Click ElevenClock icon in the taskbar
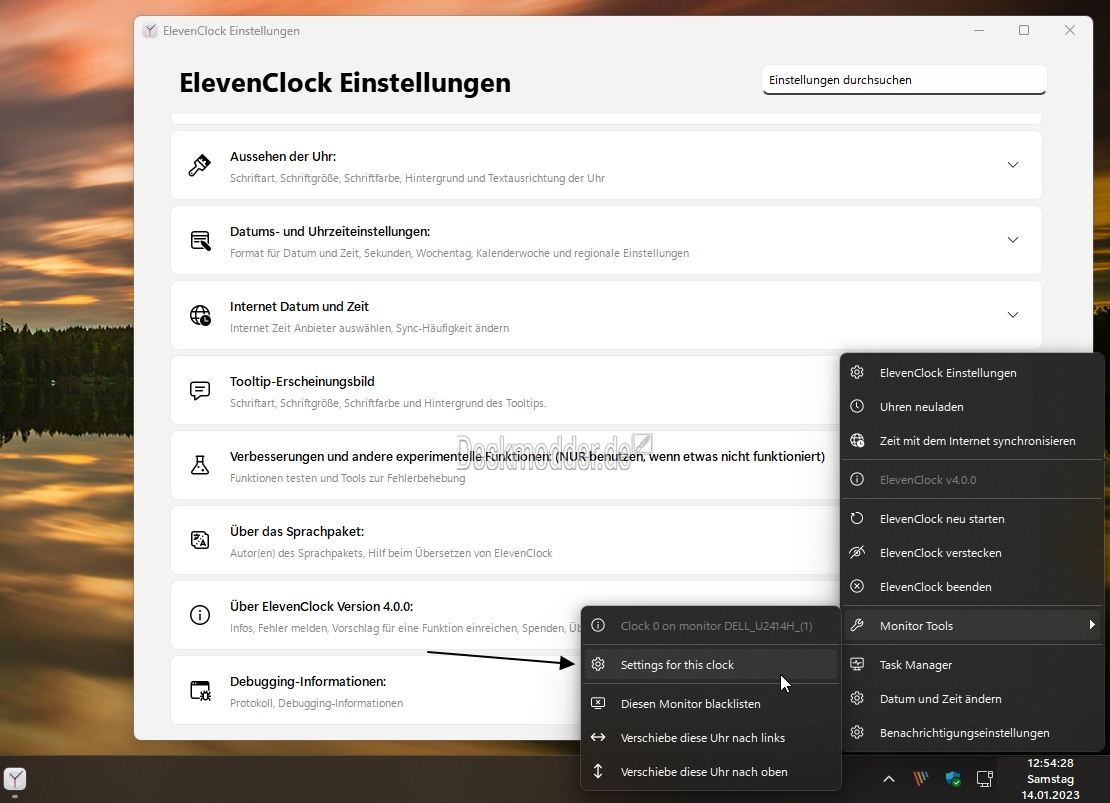Screen dimensions: 1110x803 [15, 779]
